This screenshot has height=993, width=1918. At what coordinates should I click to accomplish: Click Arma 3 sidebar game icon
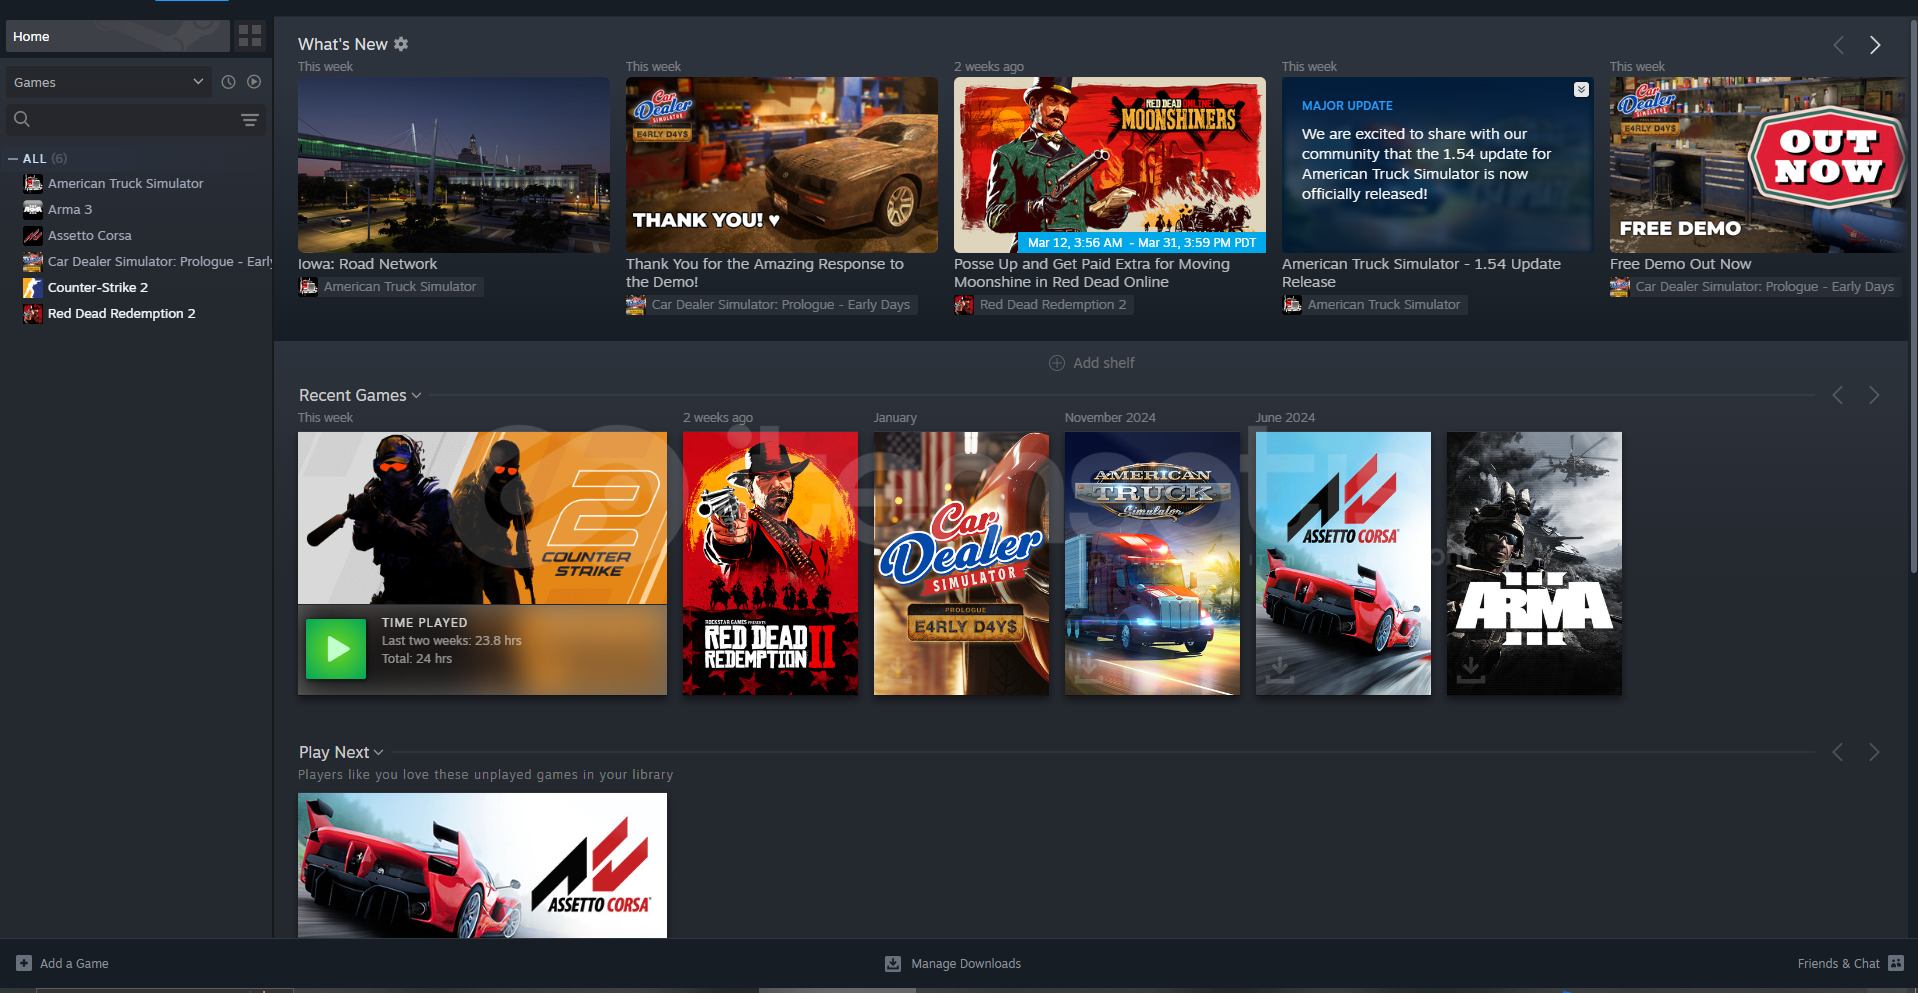point(33,209)
